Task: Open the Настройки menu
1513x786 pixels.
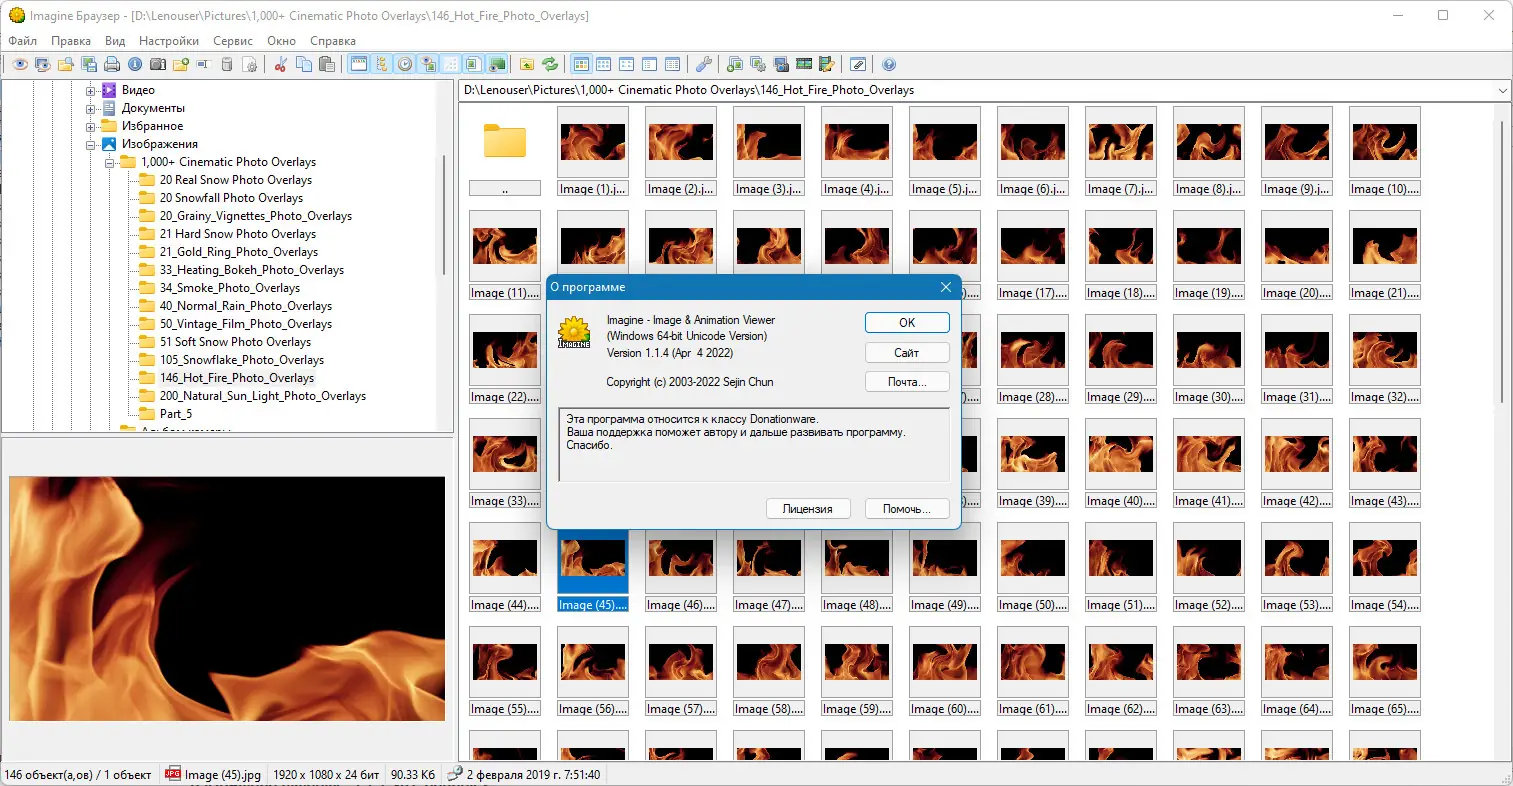Action: (169, 41)
